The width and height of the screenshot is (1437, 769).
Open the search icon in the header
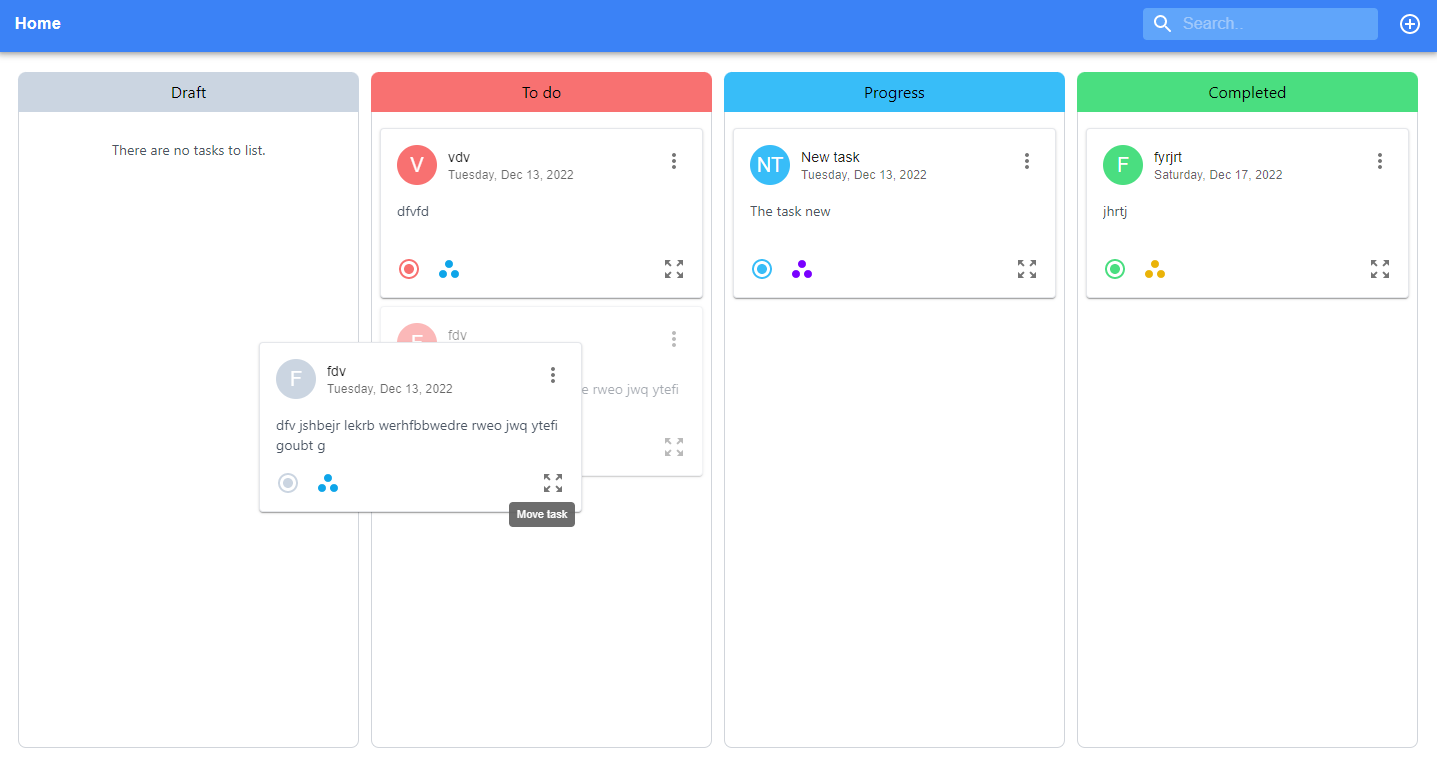(x=1162, y=23)
